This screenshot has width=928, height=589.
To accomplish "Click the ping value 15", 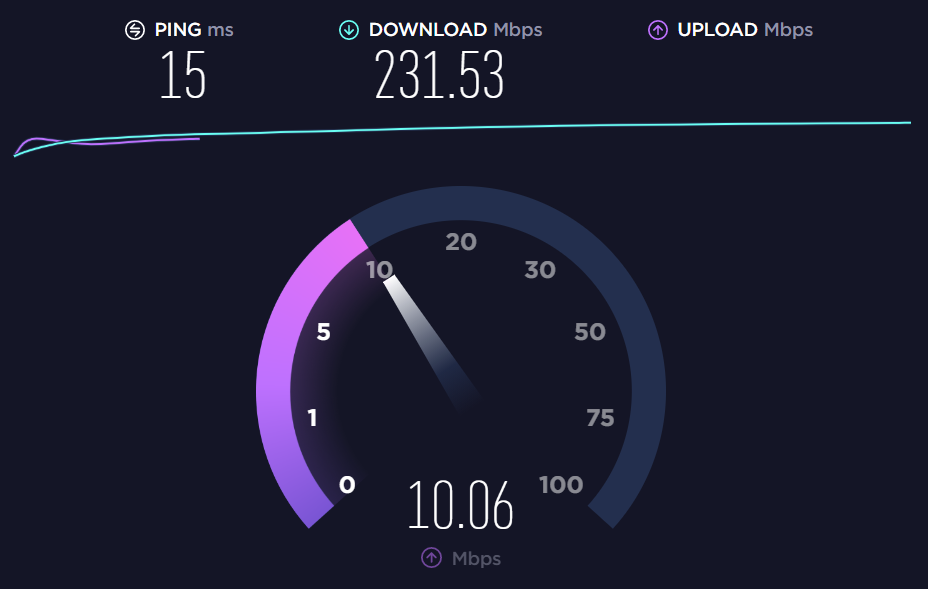I will tap(183, 75).
